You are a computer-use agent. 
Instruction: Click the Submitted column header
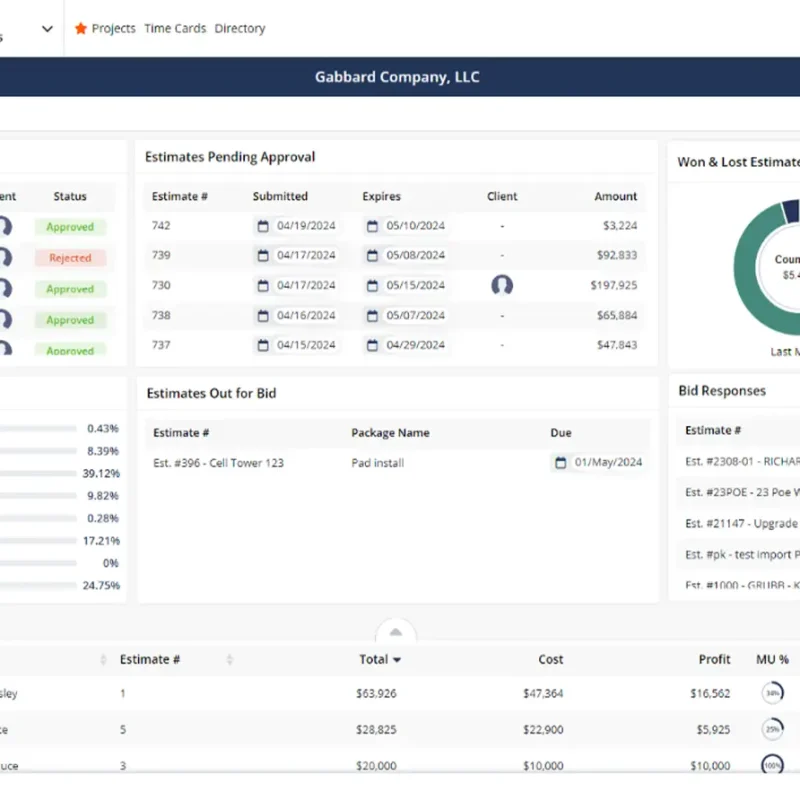click(280, 196)
